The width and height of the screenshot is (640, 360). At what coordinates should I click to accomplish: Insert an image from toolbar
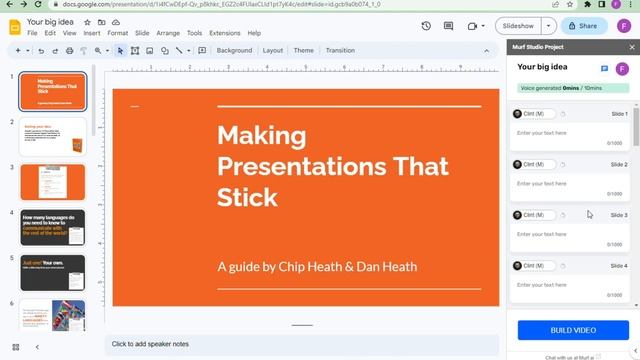pos(150,51)
